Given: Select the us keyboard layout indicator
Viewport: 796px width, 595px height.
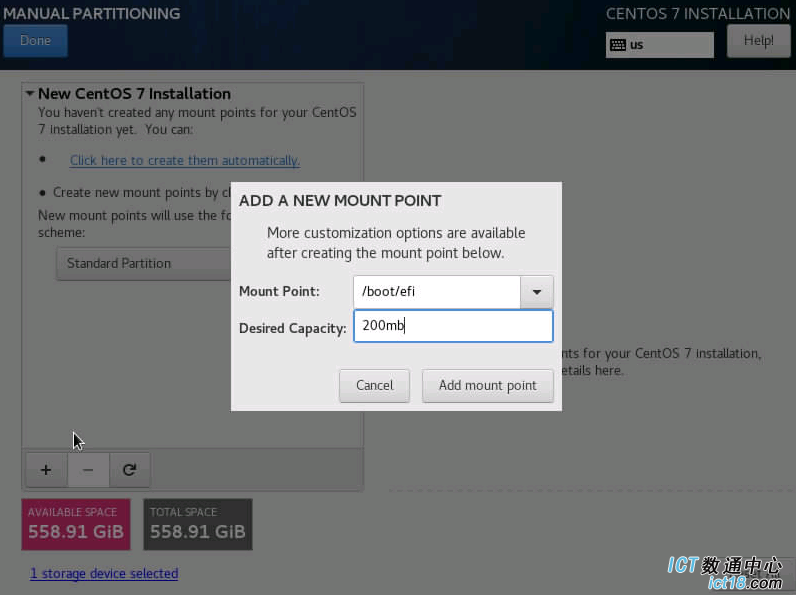Looking at the screenshot, I should 659,45.
